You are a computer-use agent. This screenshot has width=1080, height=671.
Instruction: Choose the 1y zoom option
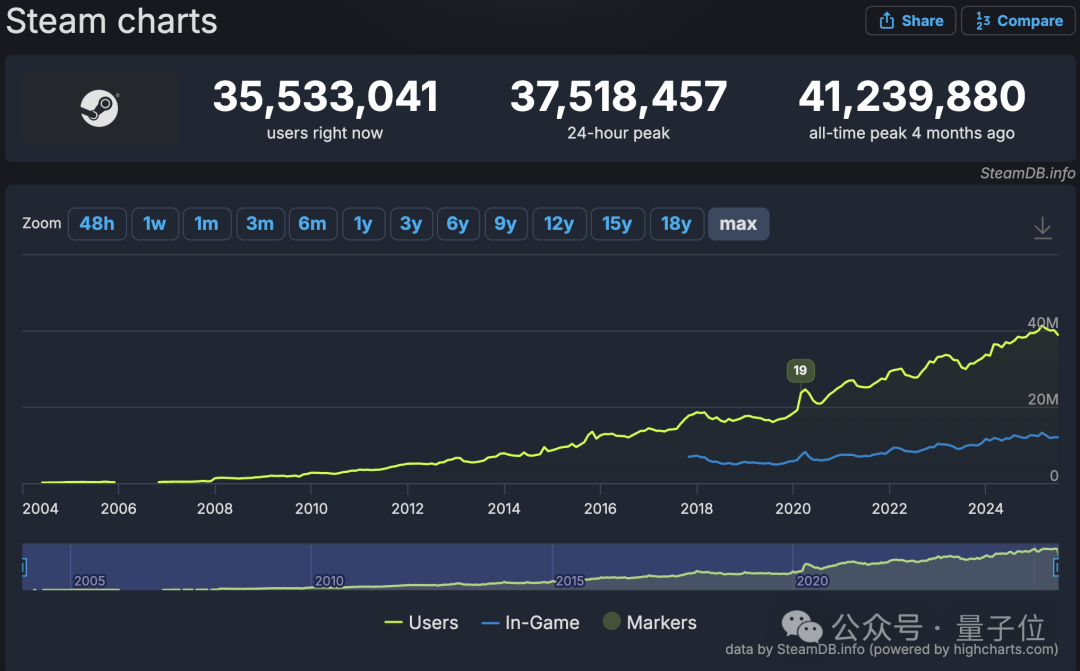(363, 224)
